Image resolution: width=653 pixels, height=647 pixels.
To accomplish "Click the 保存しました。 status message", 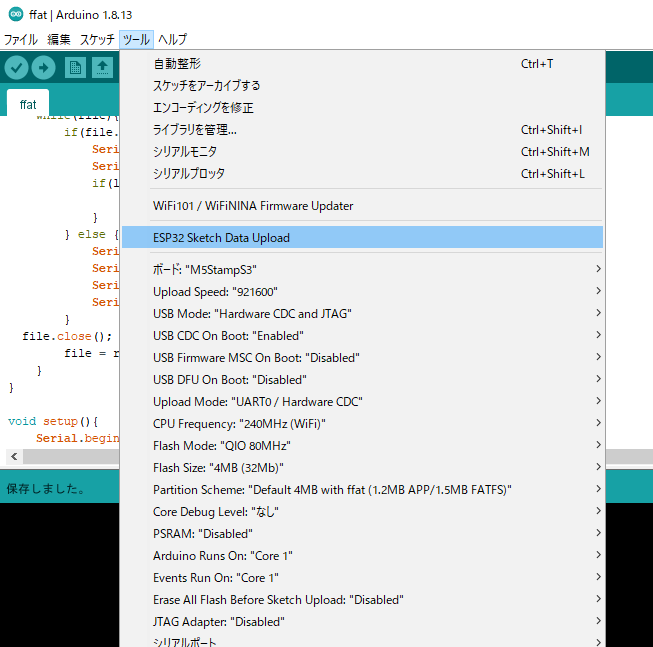I will tap(46, 488).
